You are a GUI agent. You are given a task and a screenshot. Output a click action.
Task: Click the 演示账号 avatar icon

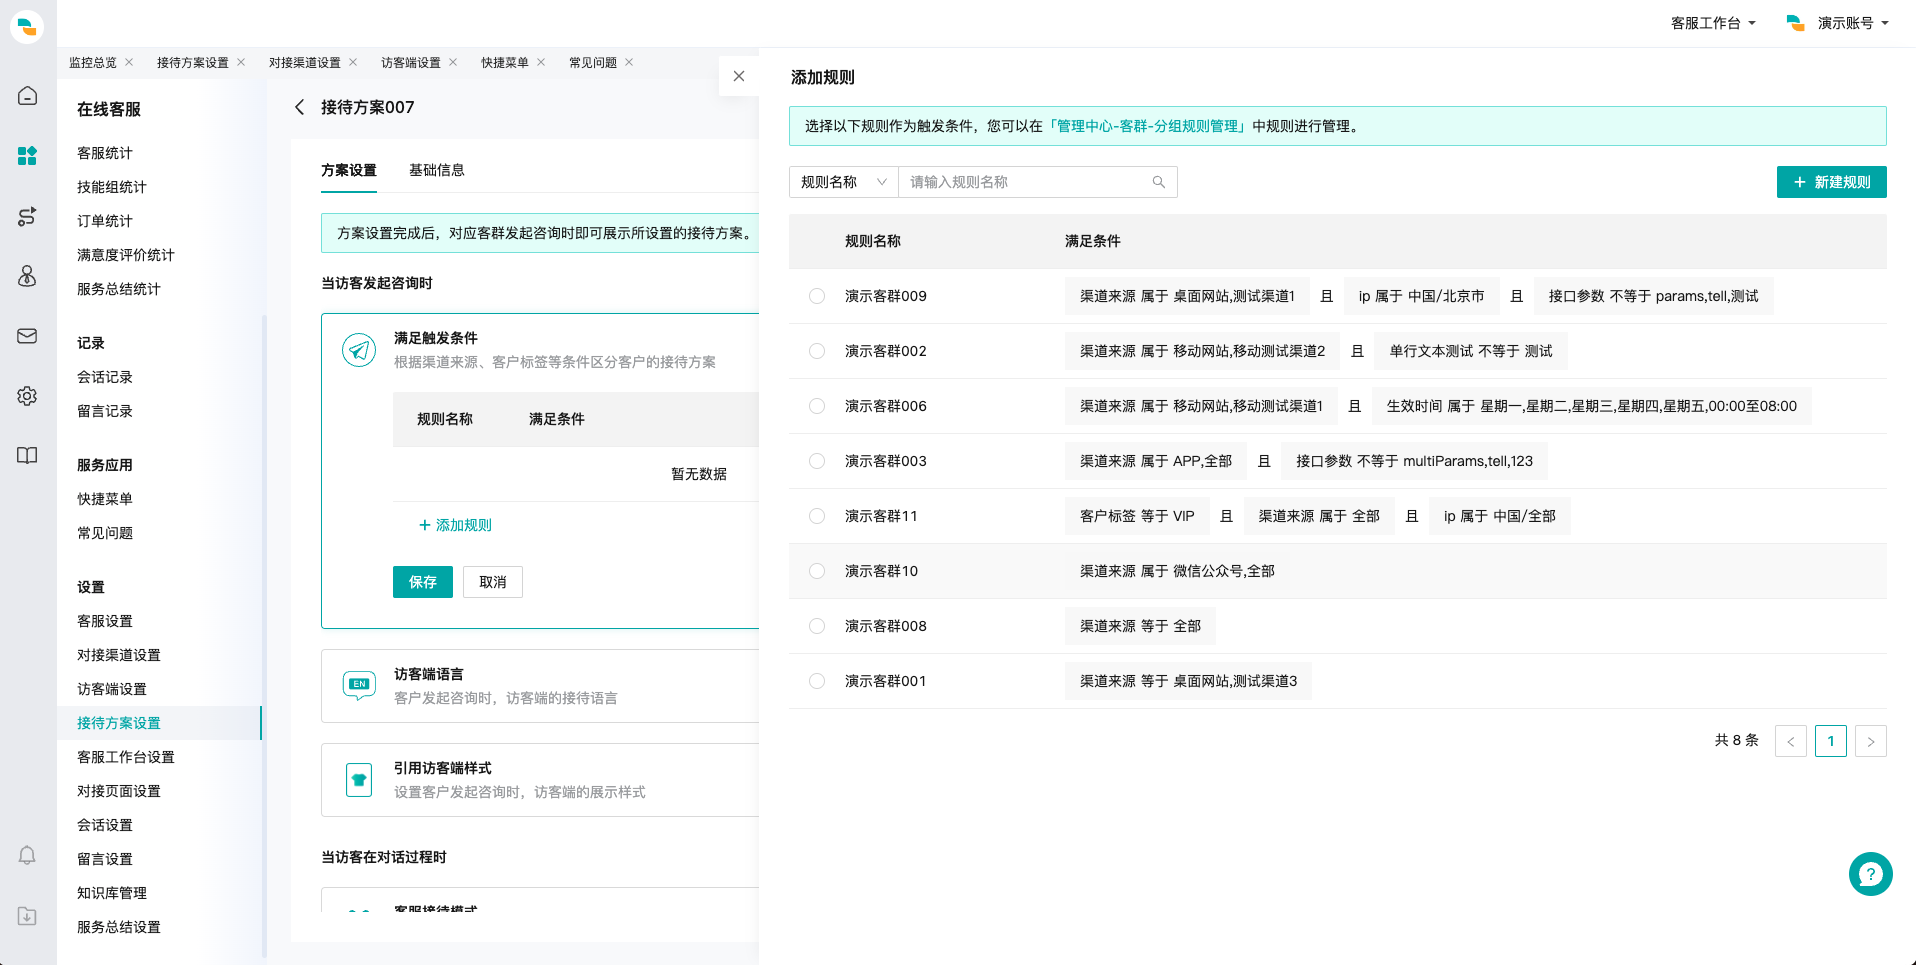pos(1796,23)
